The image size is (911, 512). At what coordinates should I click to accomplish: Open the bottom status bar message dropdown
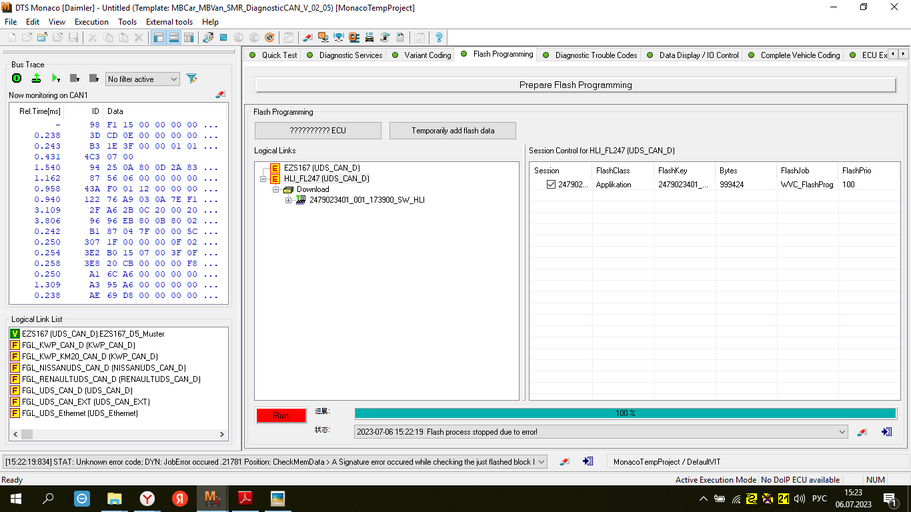[x=541, y=462]
